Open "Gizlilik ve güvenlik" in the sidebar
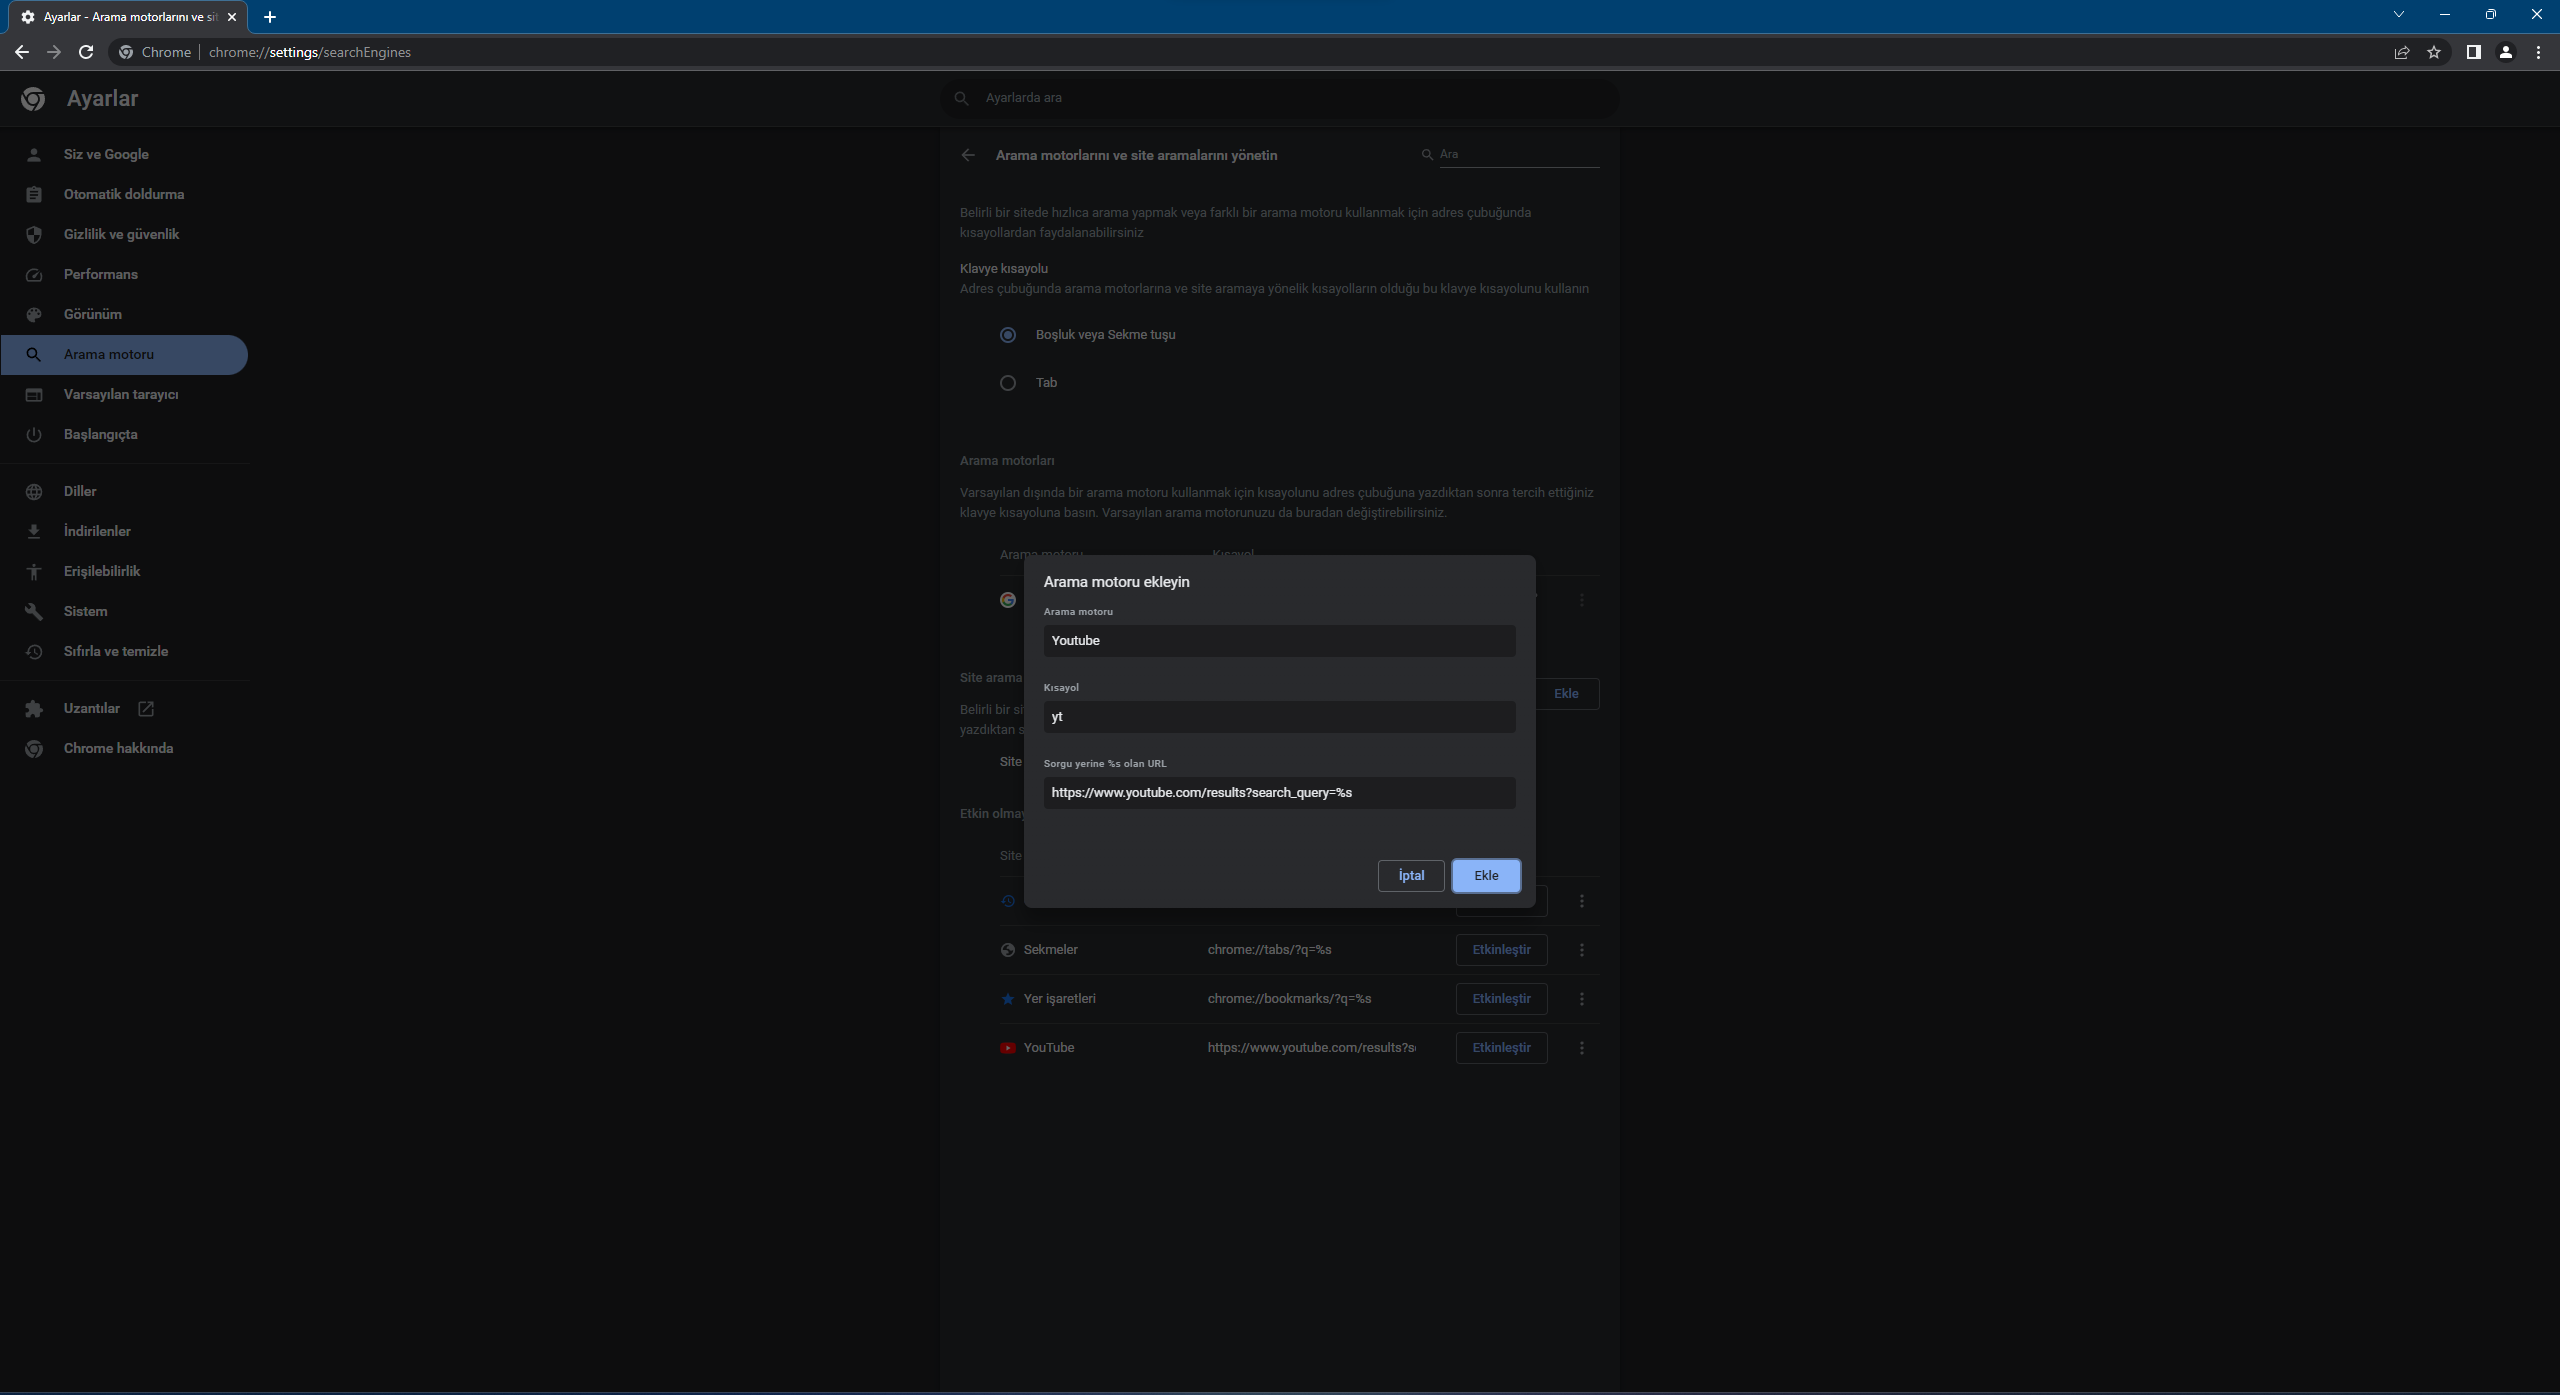 click(121, 234)
